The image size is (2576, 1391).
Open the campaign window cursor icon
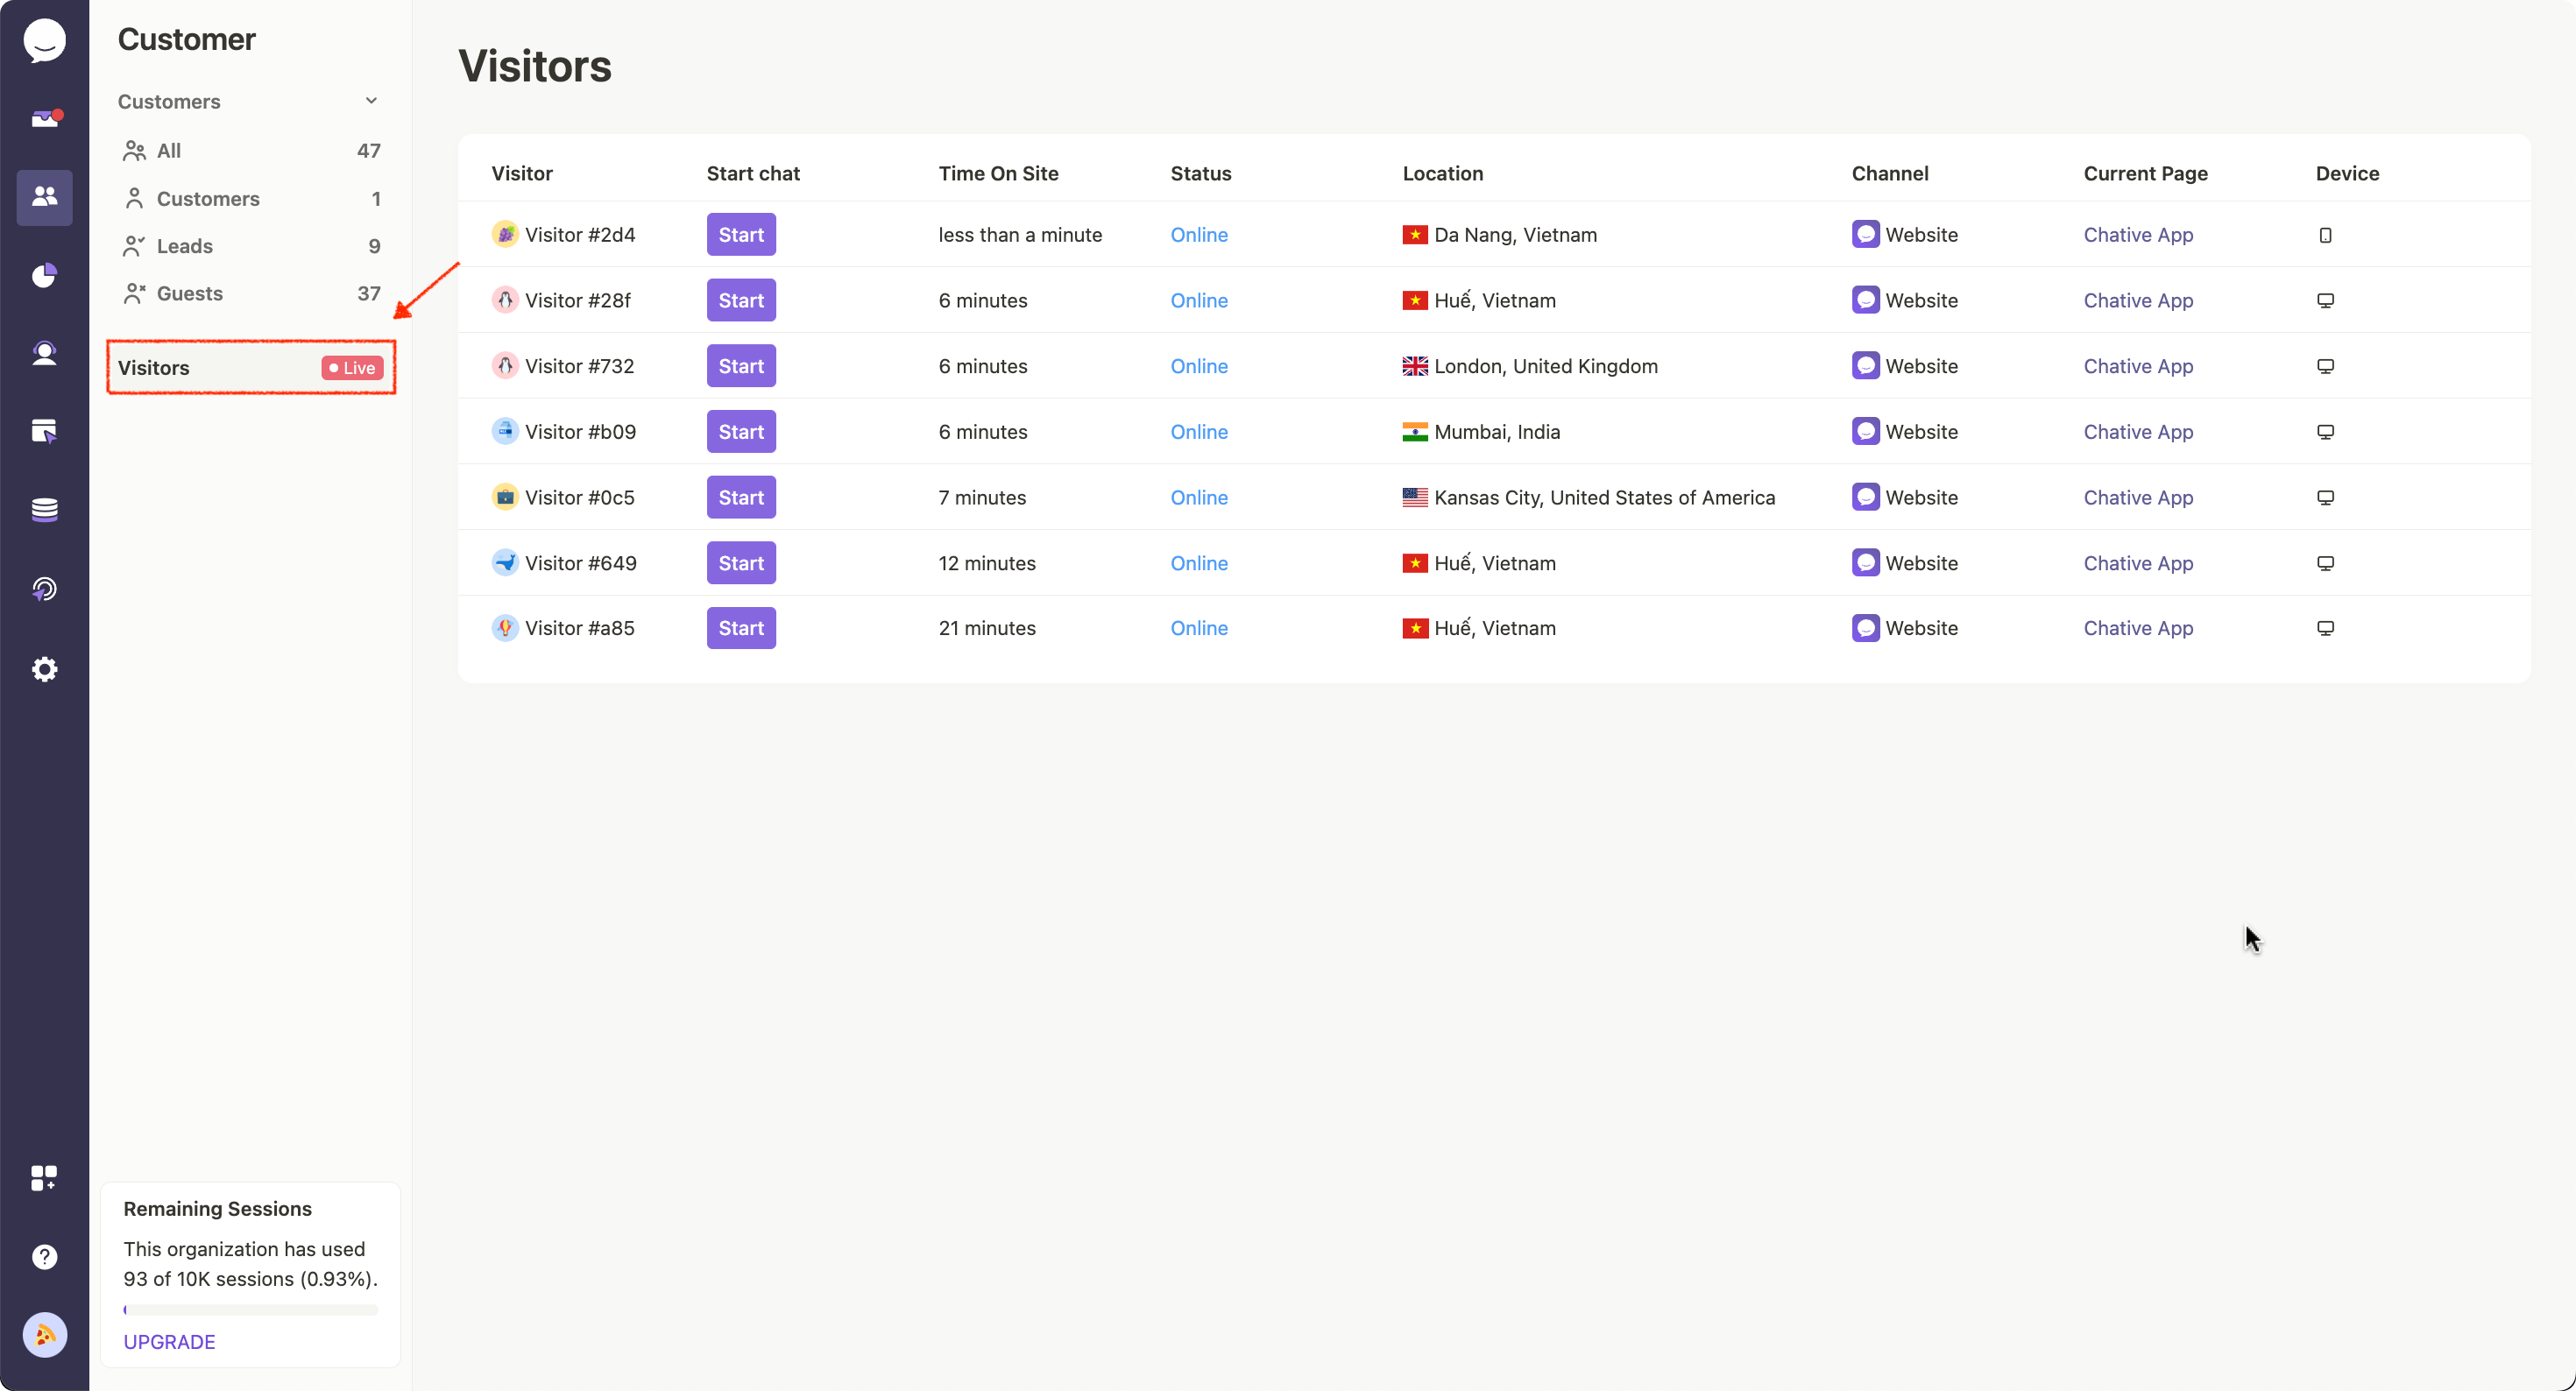click(x=44, y=431)
